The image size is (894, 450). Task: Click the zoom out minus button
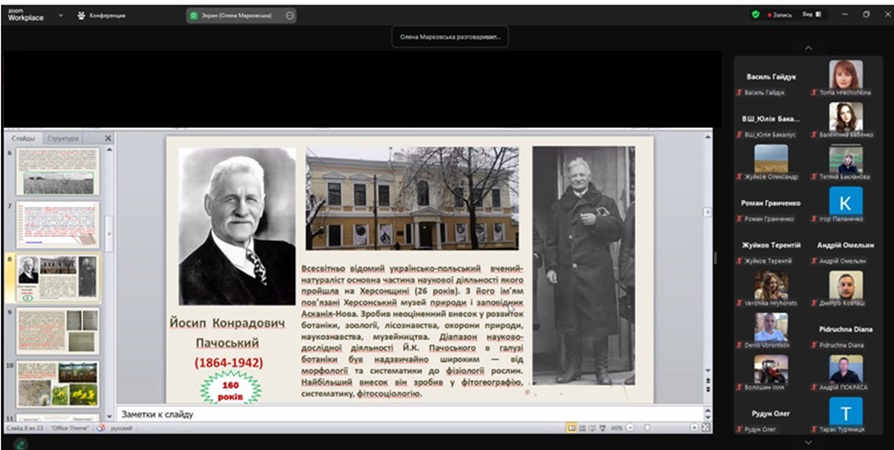(629, 428)
